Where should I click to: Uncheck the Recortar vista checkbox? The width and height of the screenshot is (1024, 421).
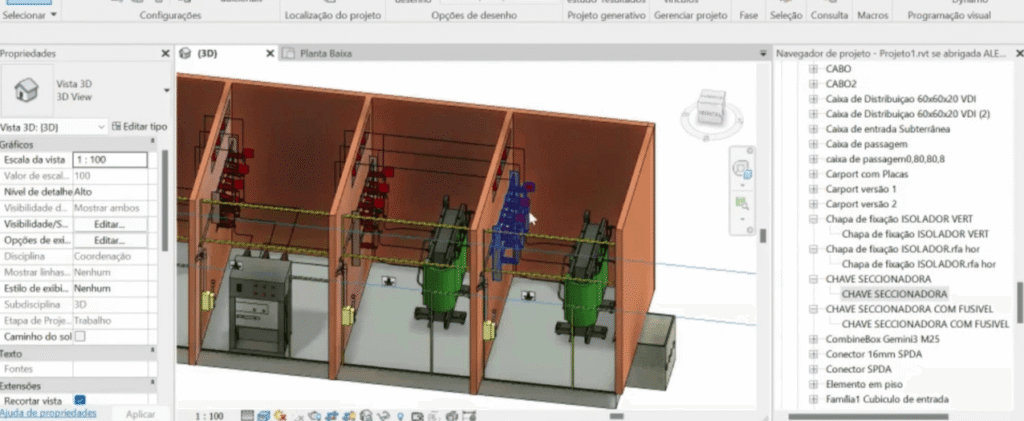(x=81, y=400)
